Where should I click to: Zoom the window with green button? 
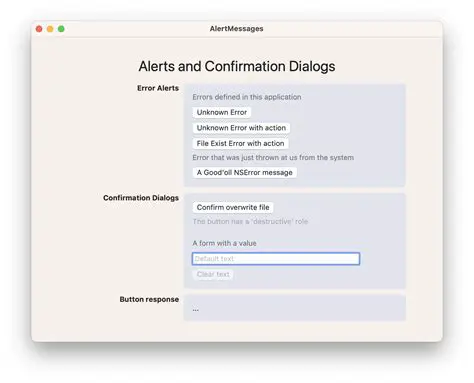pyautogui.click(x=61, y=29)
